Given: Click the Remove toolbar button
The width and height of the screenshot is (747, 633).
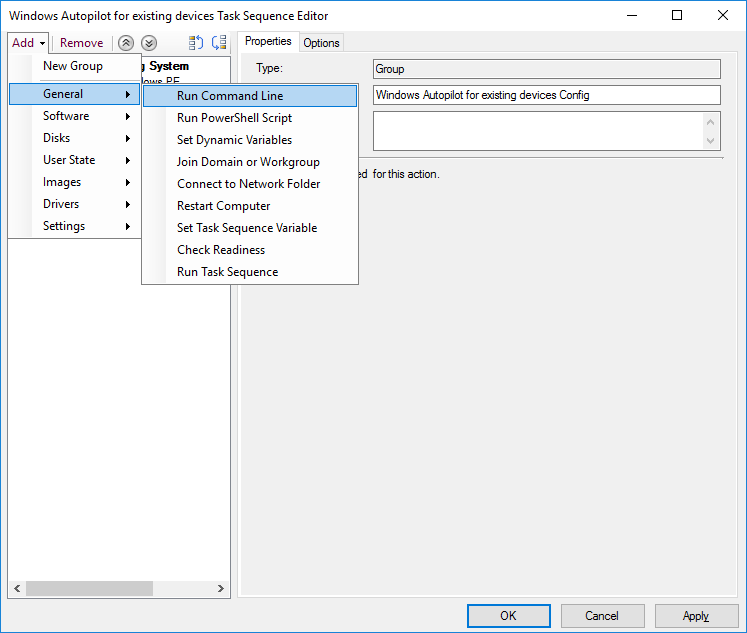Looking at the screenshot, I should 81,43.
